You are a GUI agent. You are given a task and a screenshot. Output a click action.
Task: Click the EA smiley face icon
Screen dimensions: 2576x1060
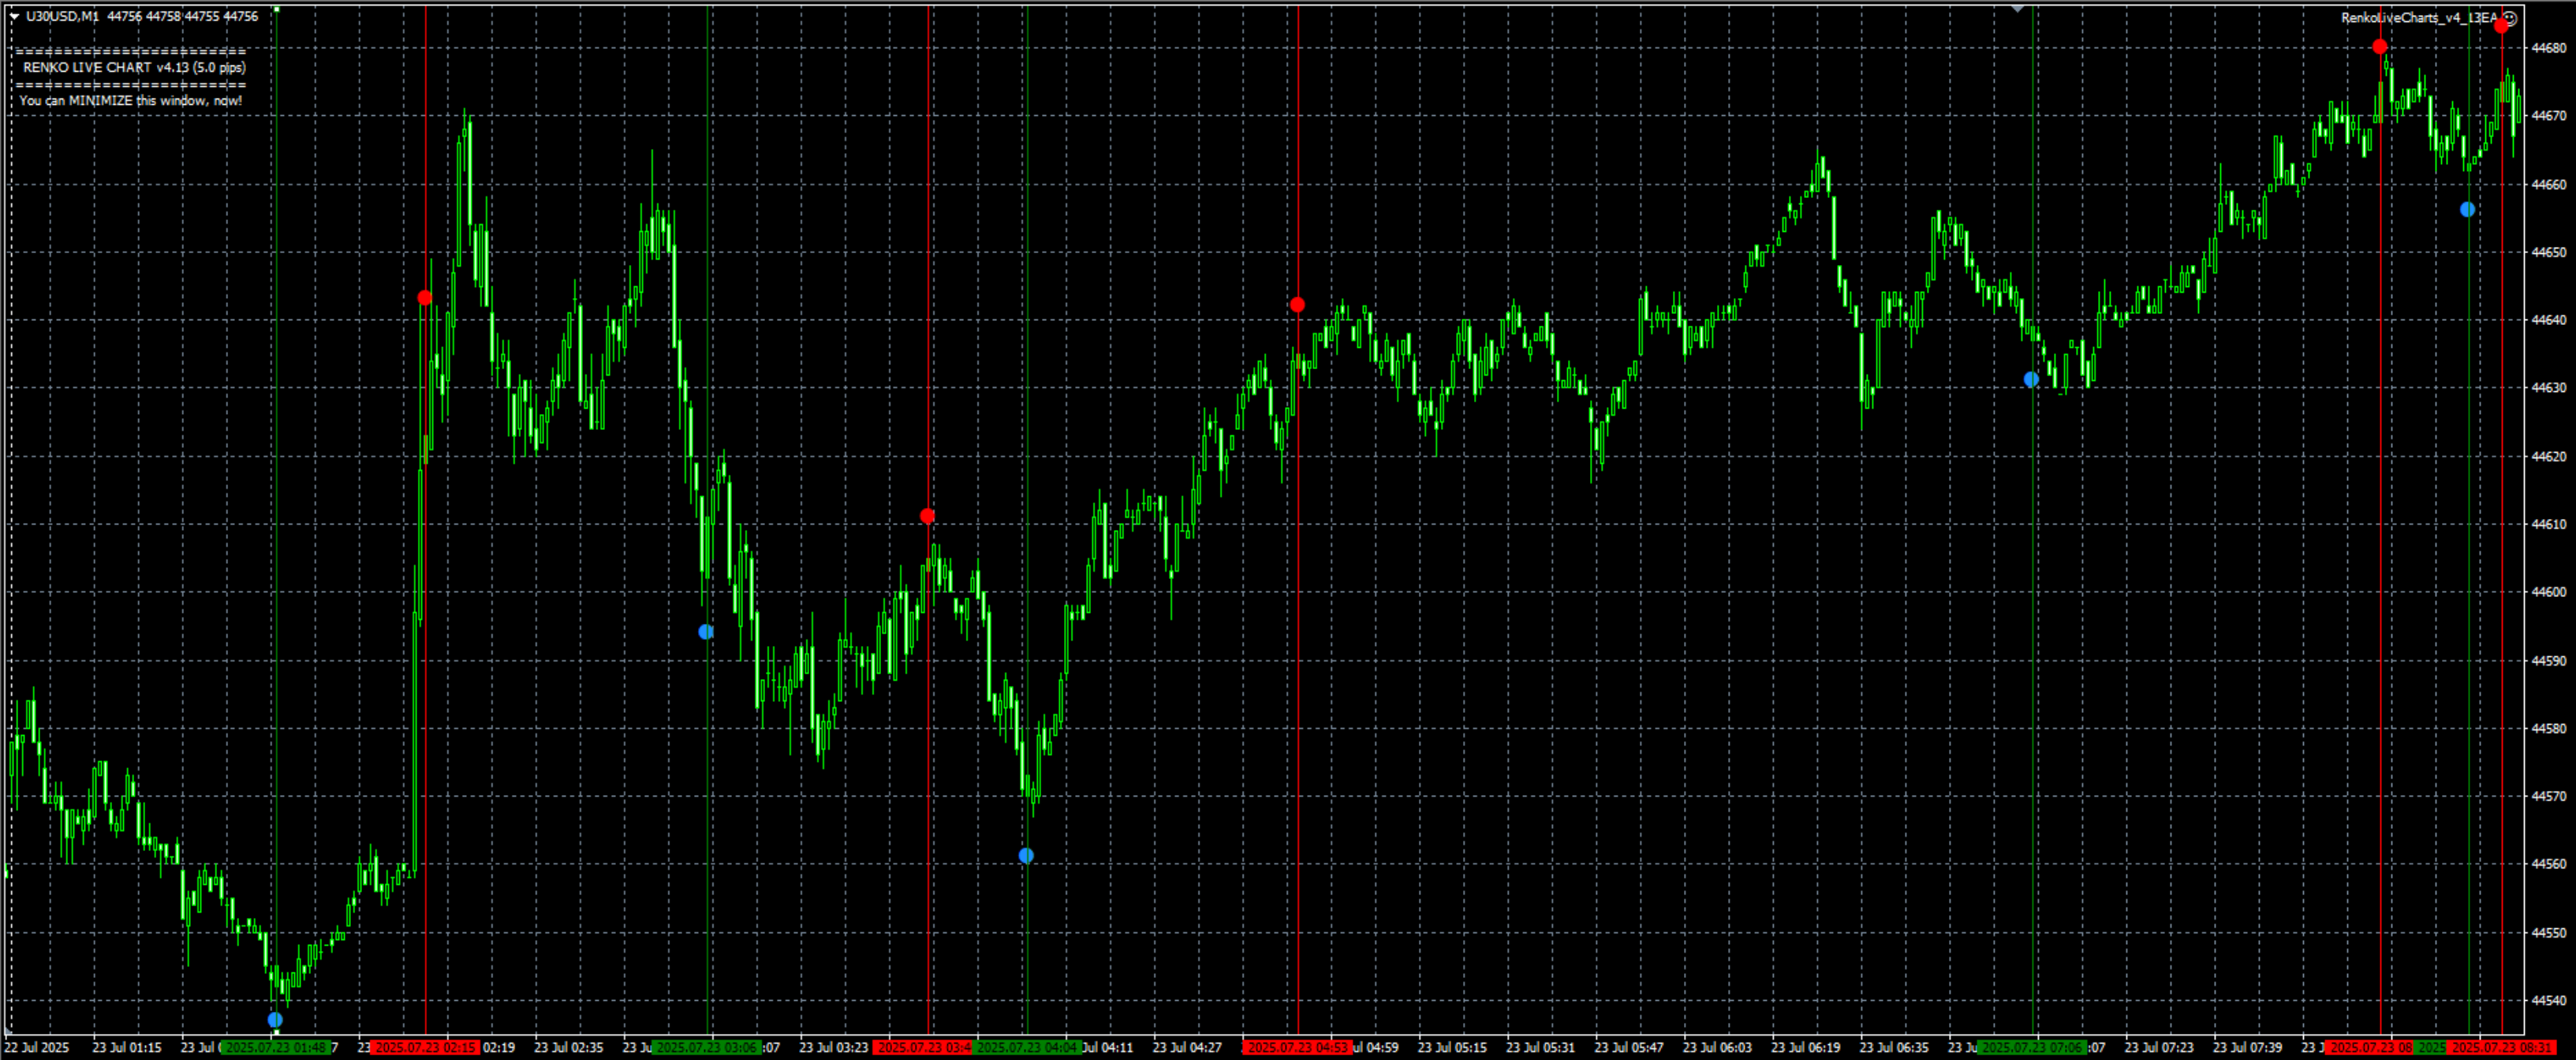click(2509, 18)
